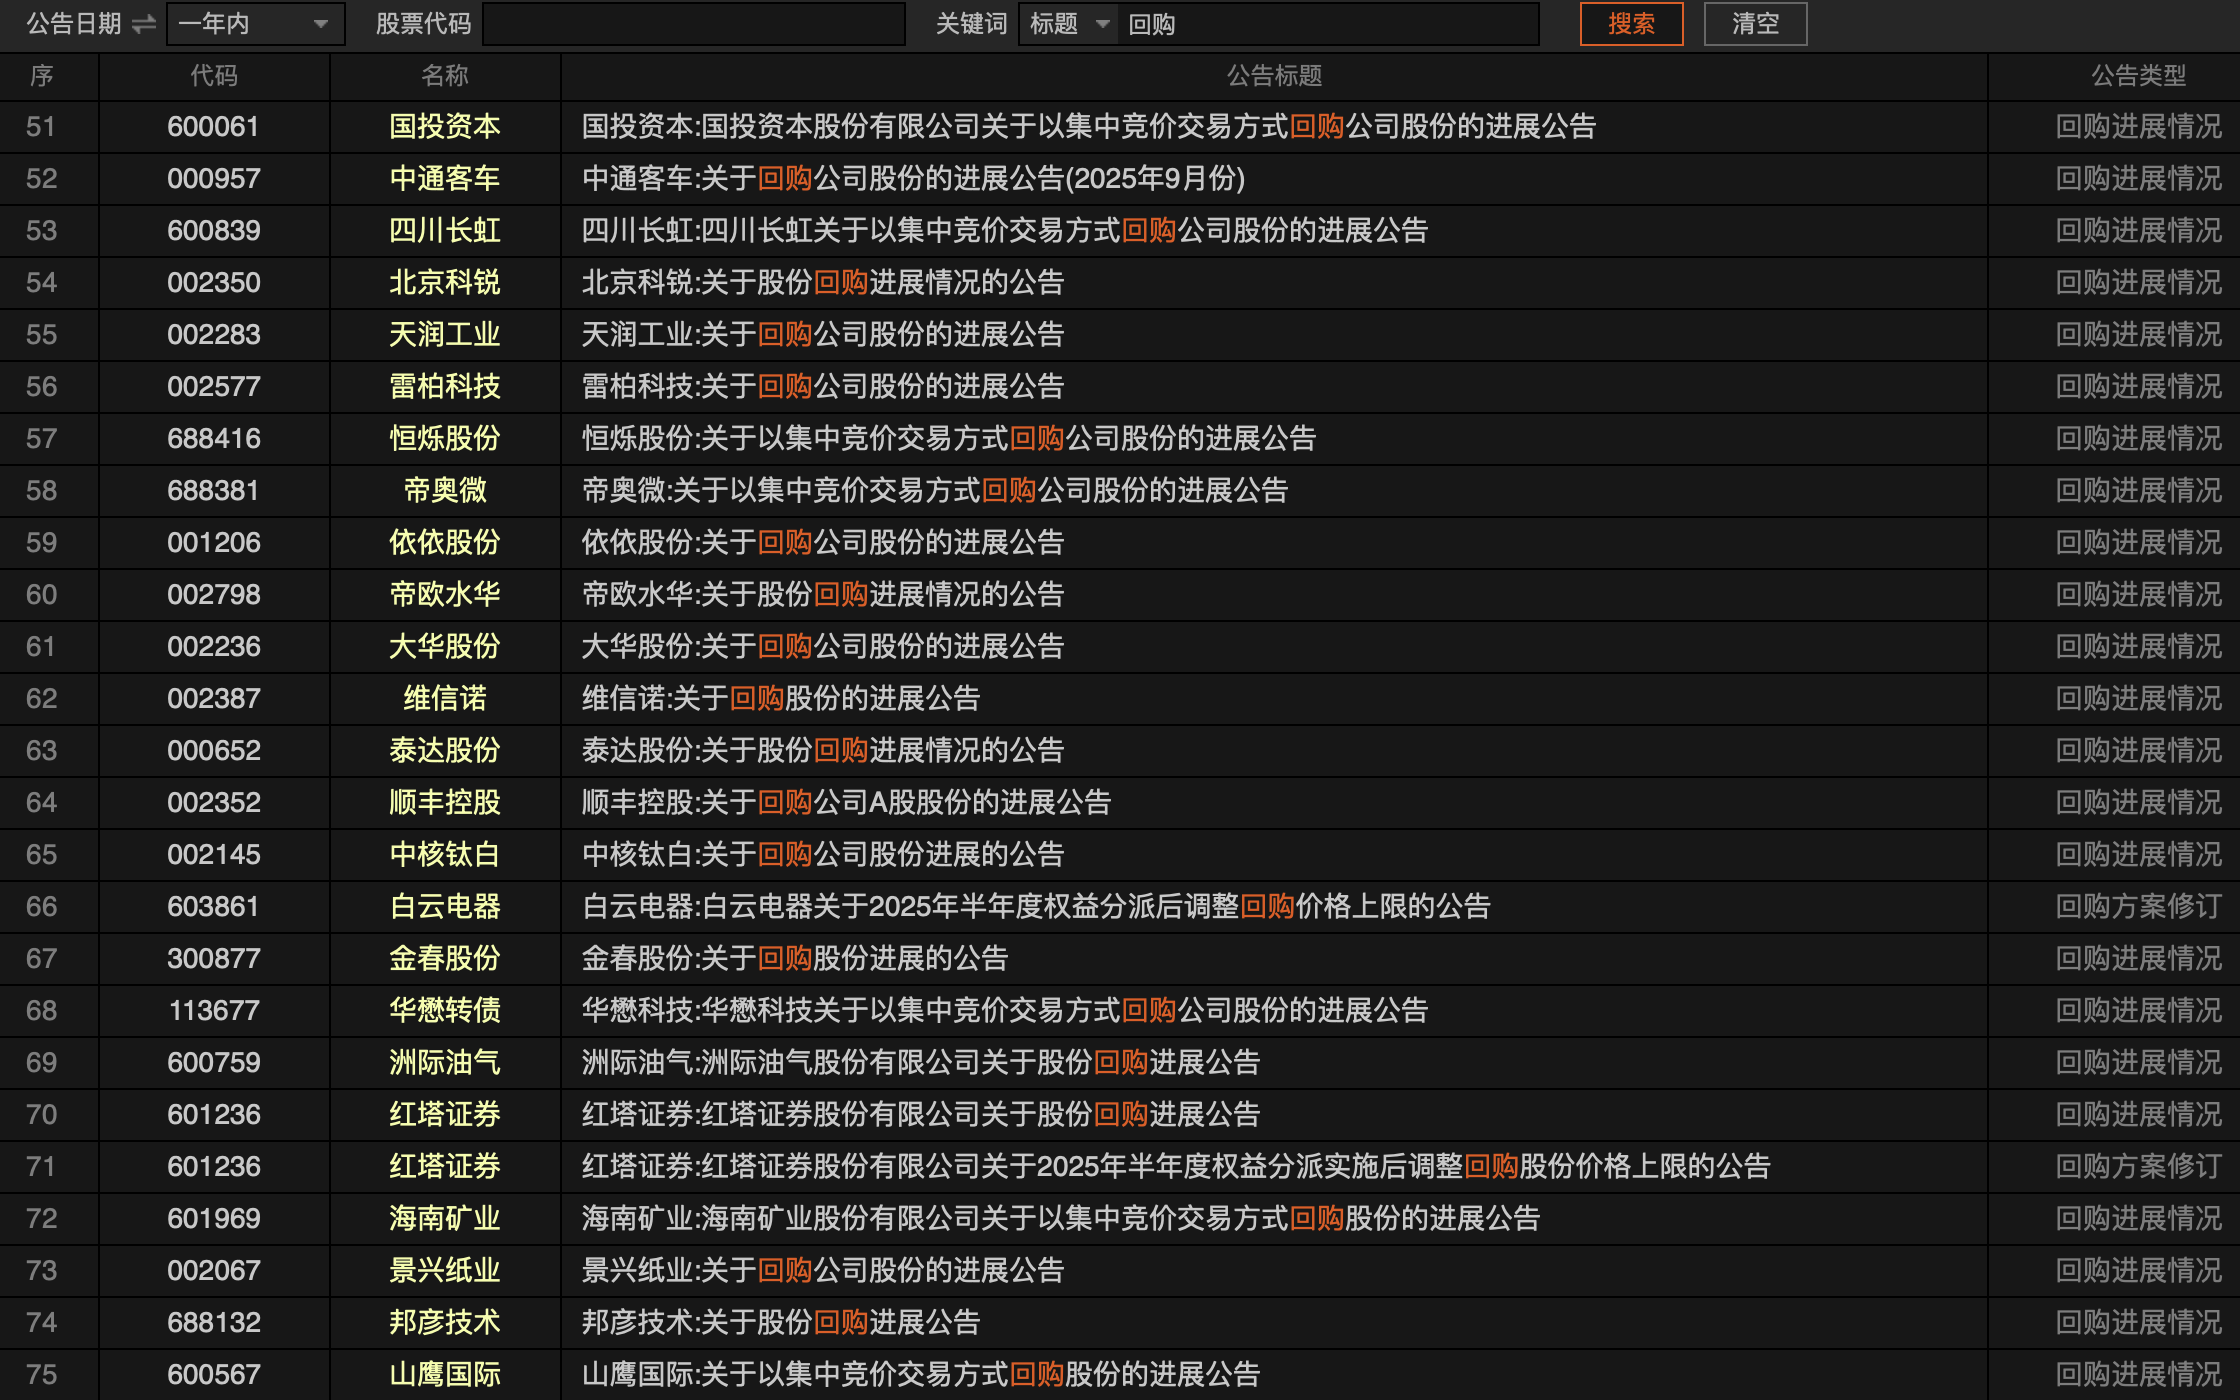Open 红塔证券 价格上限 adjustment announcement
This screenshot has height=1400, width=2240.
tap(1176, 1167)
